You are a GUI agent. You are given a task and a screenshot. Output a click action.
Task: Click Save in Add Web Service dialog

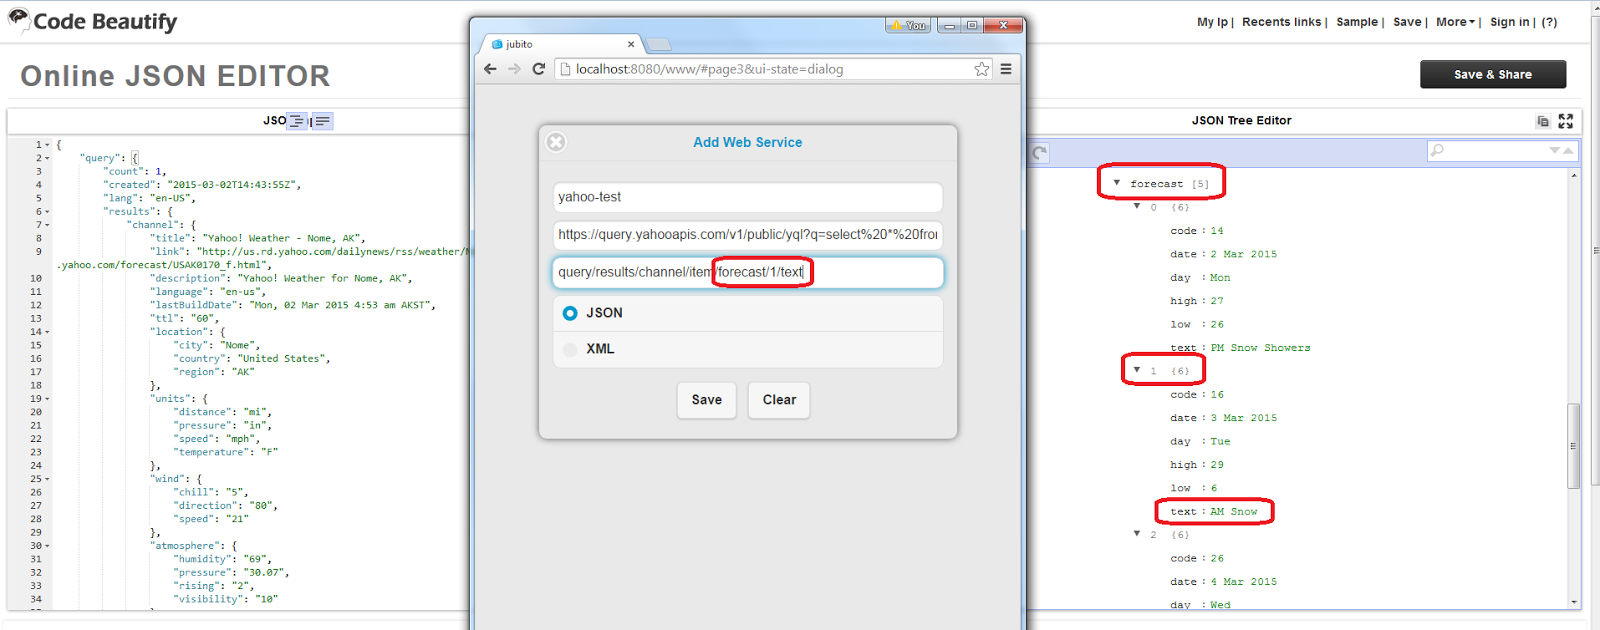(x=706, y=400)
